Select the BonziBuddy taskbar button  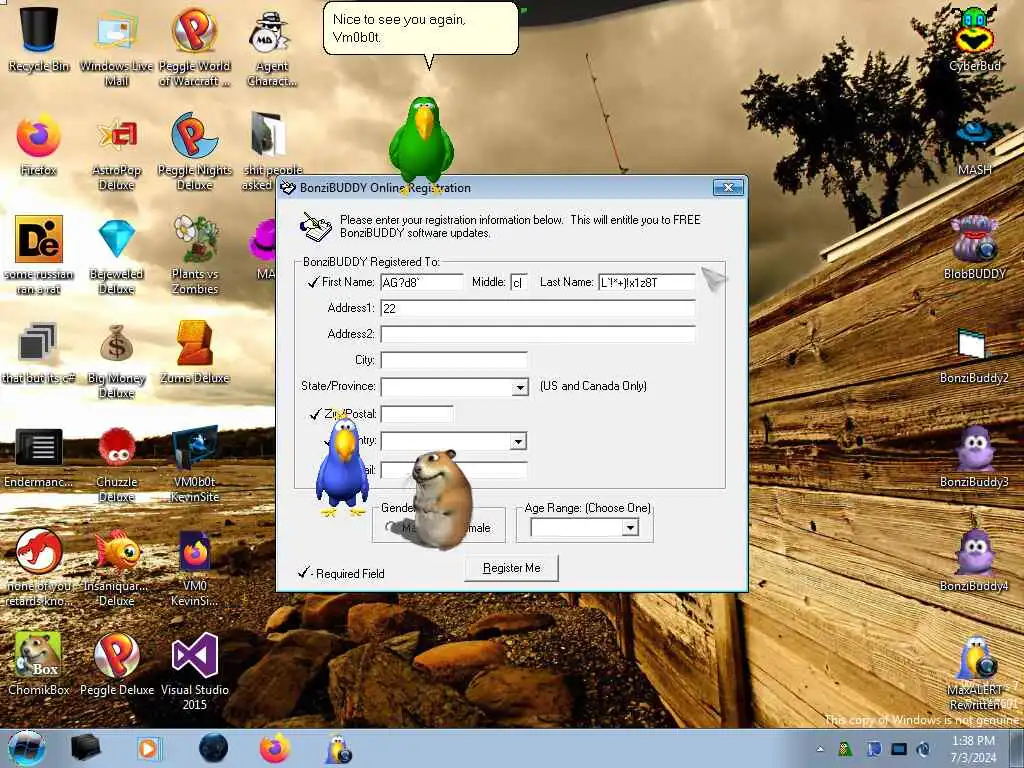[x=338, y=748]
